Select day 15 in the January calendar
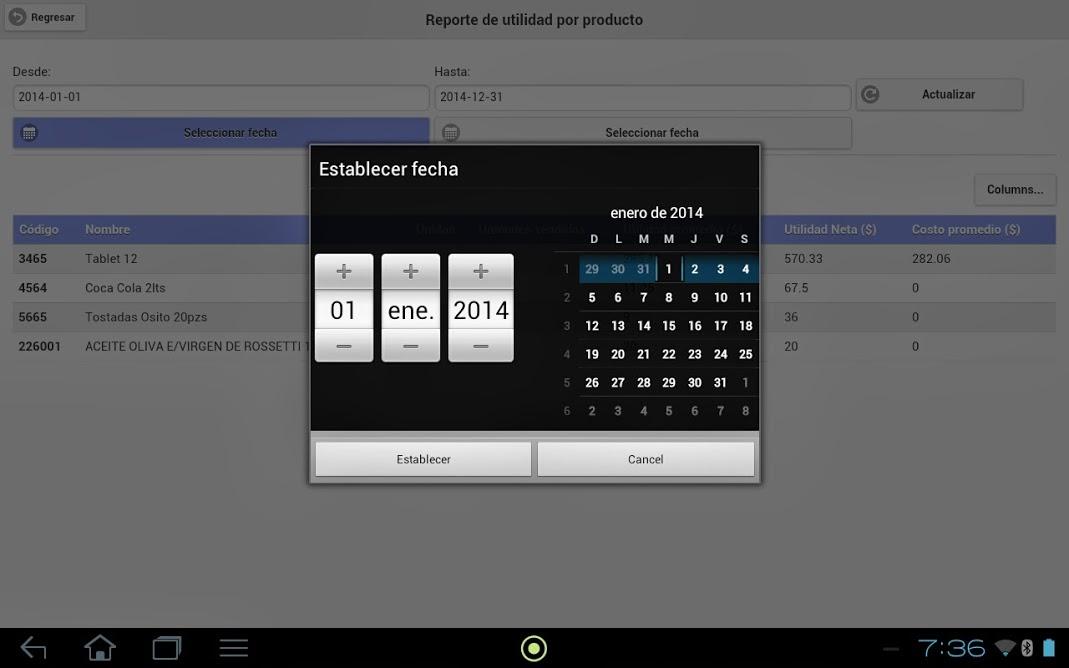The image size is (1069, 668). click(x=669, y=326)
